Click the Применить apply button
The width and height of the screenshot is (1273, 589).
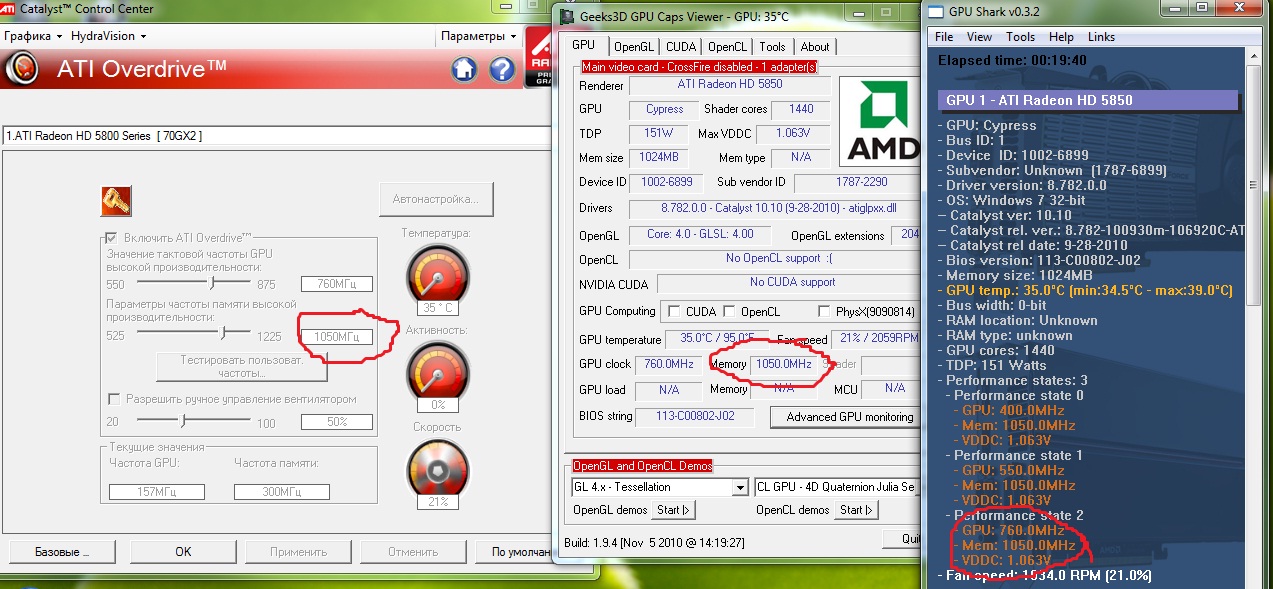coord(298,552)
